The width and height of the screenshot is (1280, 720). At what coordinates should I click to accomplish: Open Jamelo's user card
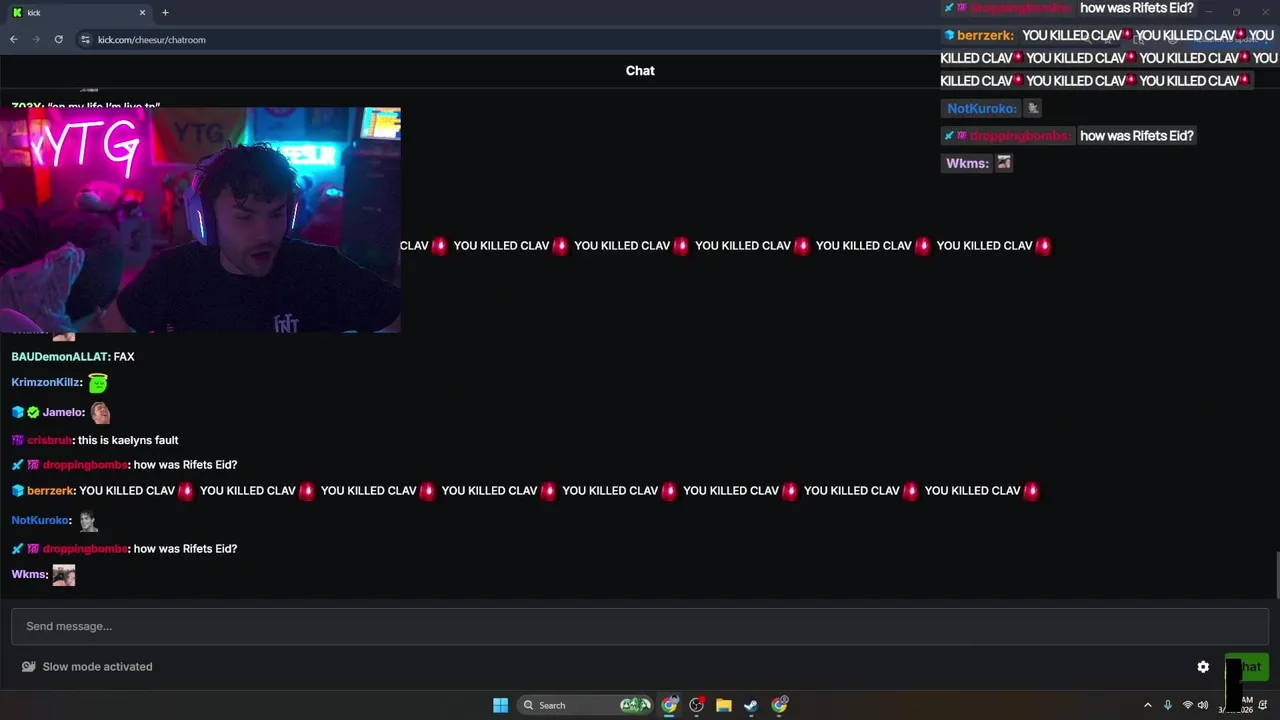point(63,412)
